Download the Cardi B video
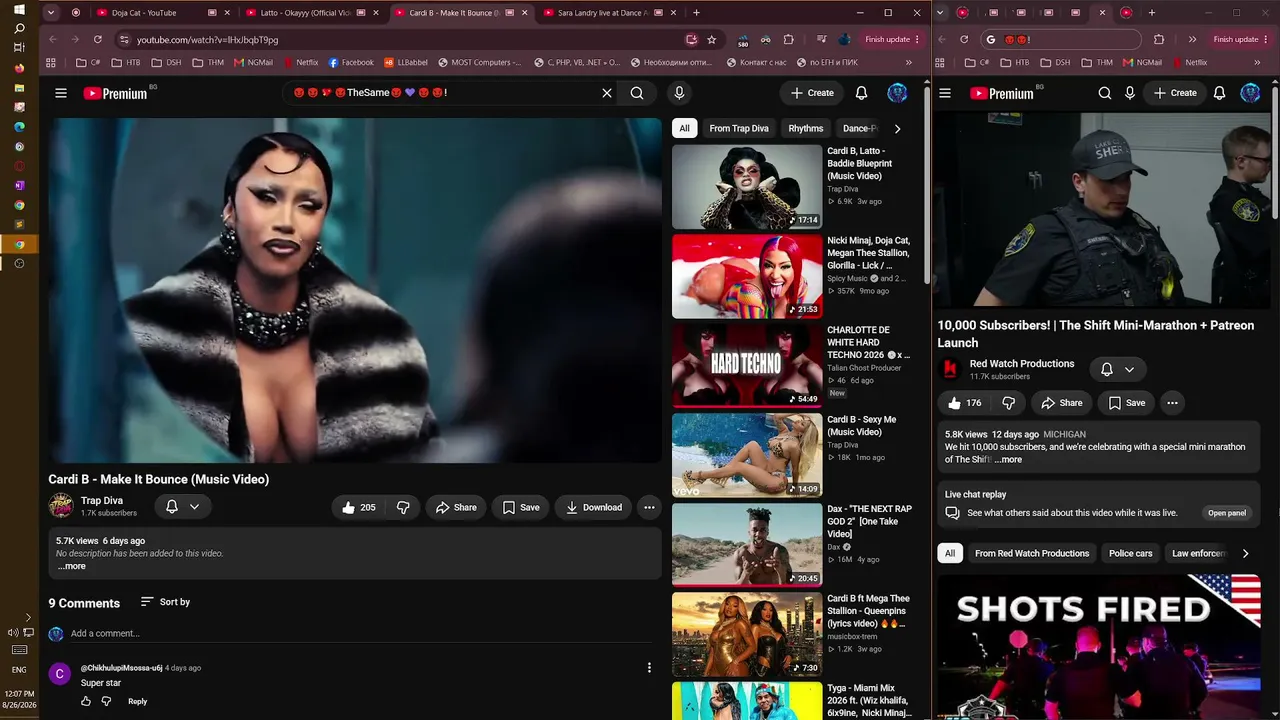The width and height of the screenshot is (1280, 720). (593, 507)
